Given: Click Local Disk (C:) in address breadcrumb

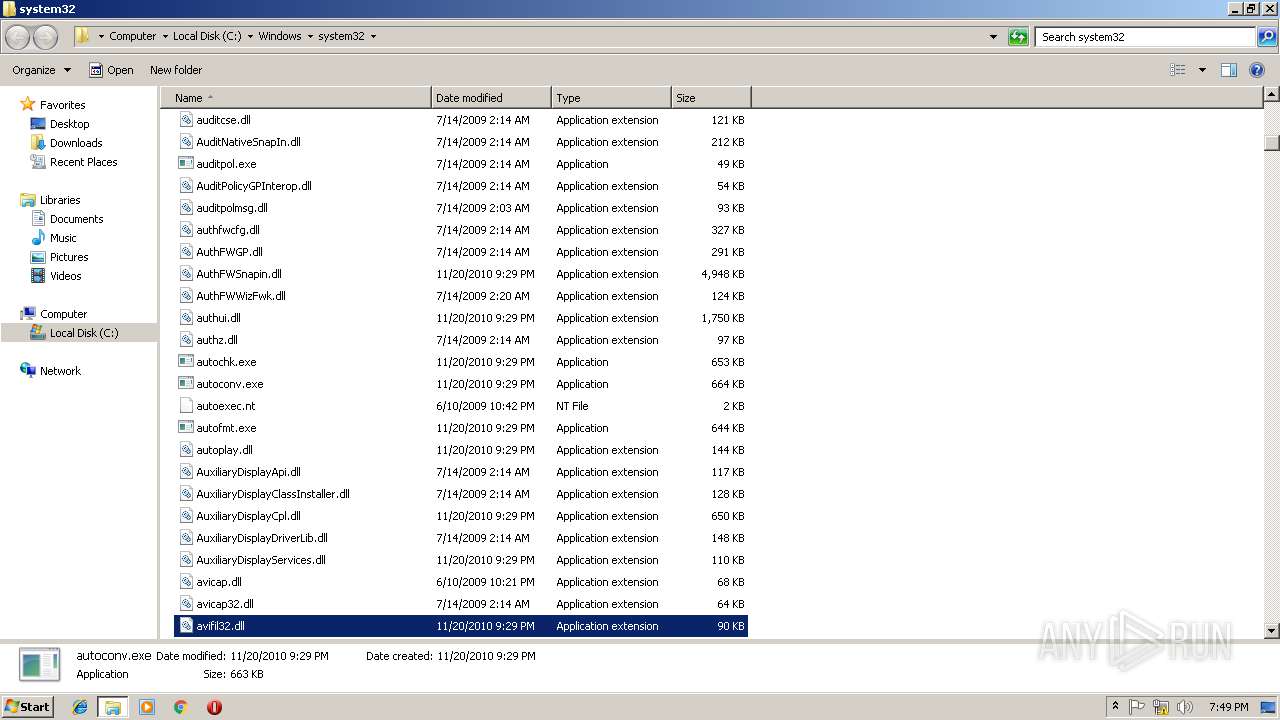Looking at the screenshot, I should pyautogui.click(x=207, y=36).
